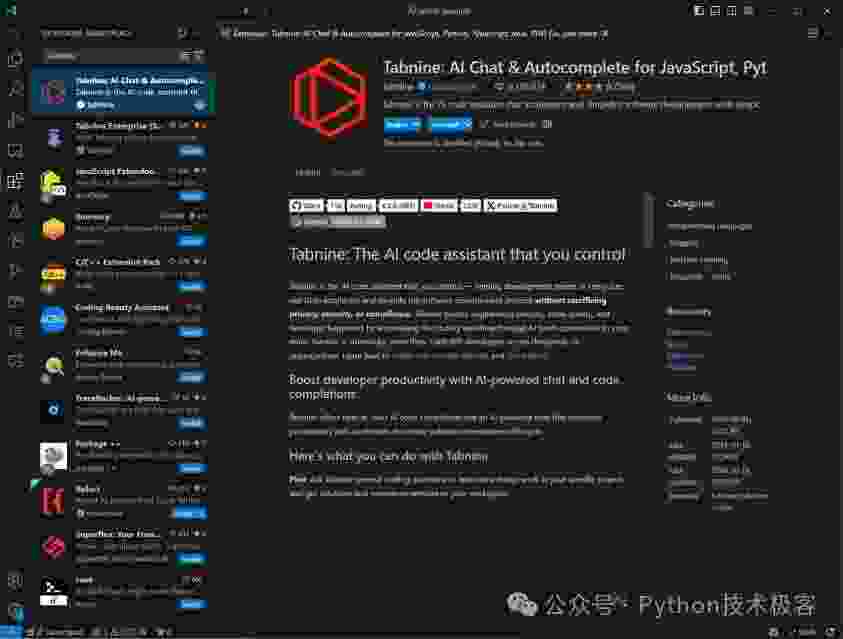Click the Disable button for Tabnine
This screenshot has height=639, width=843.
pyautogui.click(x=398, y=124)
